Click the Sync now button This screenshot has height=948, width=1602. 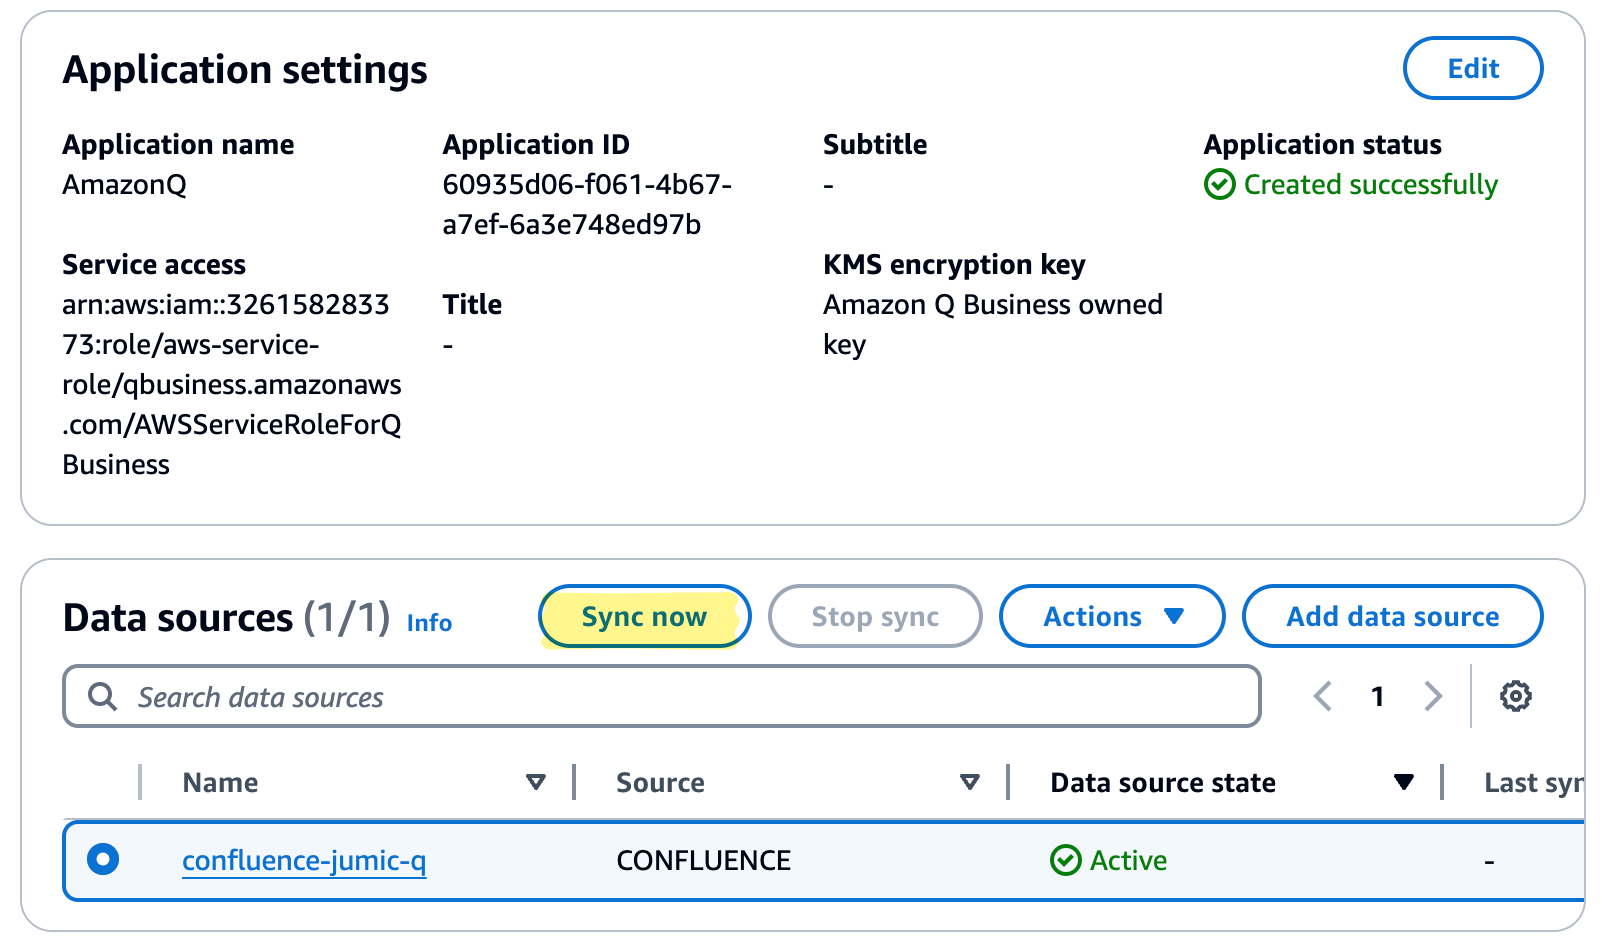[x=644, y=616]
